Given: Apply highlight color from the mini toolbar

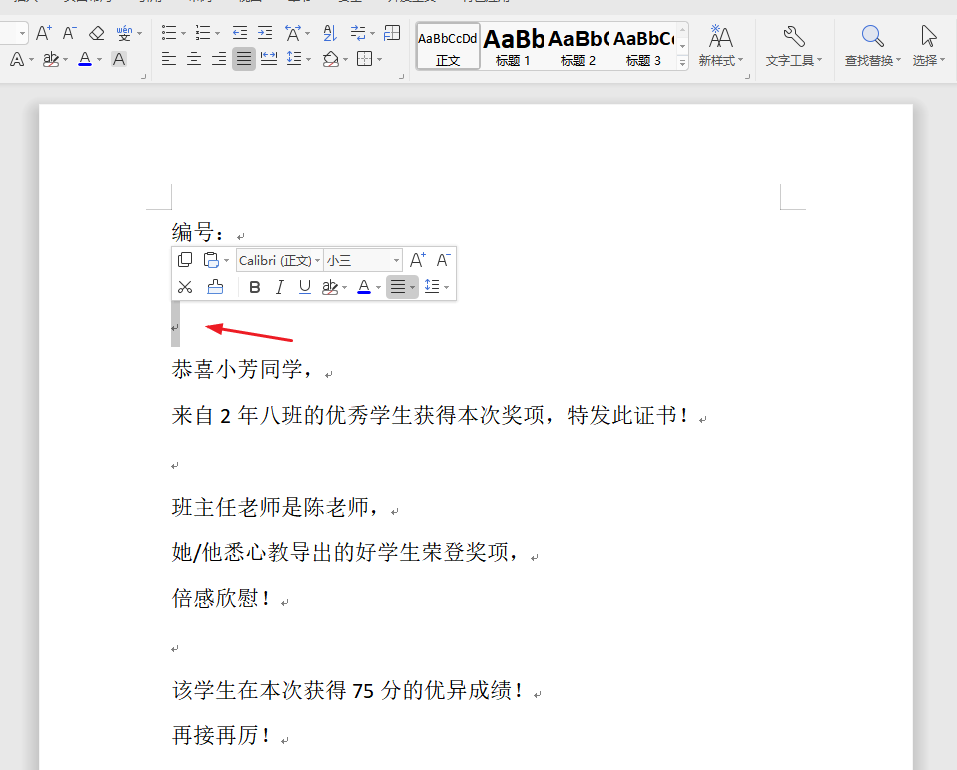Looking at the screenshot, I should click(x=330, y=287).
